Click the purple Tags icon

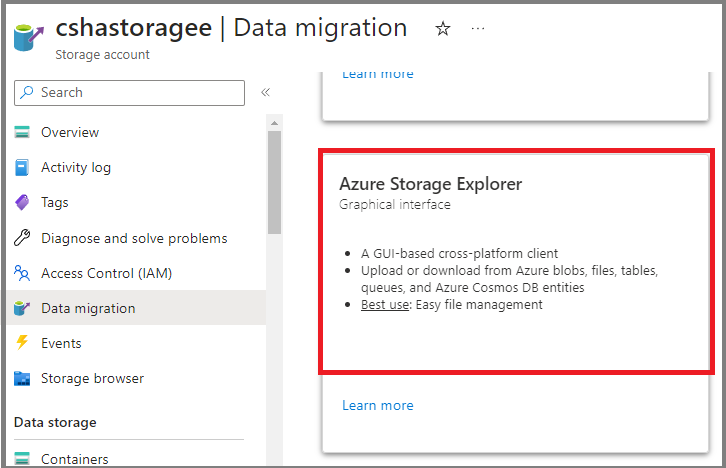22,202
